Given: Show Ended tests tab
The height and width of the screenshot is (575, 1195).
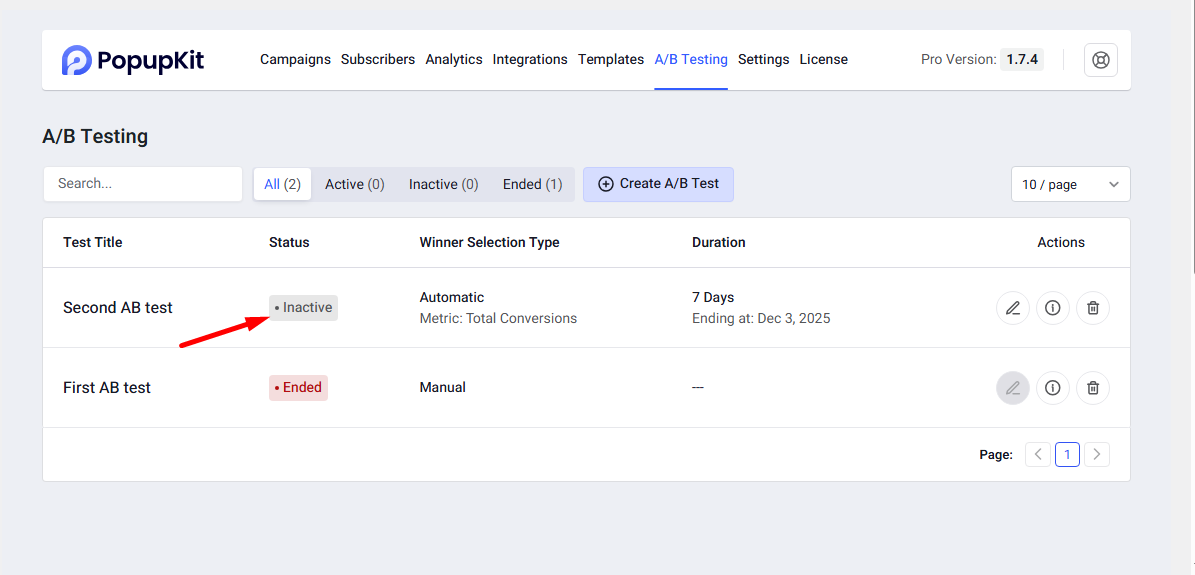Looking at the screenshot, I should pyautogui.click(x=532, y=184).
